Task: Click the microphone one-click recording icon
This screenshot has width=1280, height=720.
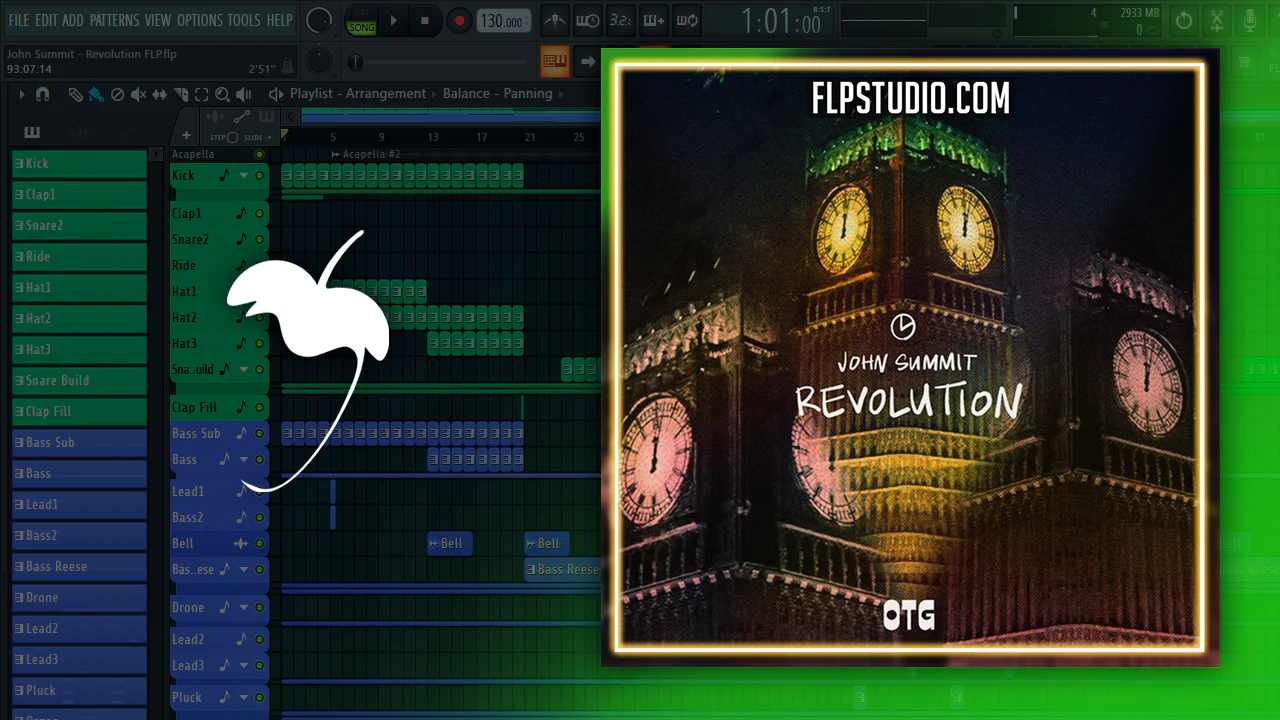Action: (x=1250, y=20)
